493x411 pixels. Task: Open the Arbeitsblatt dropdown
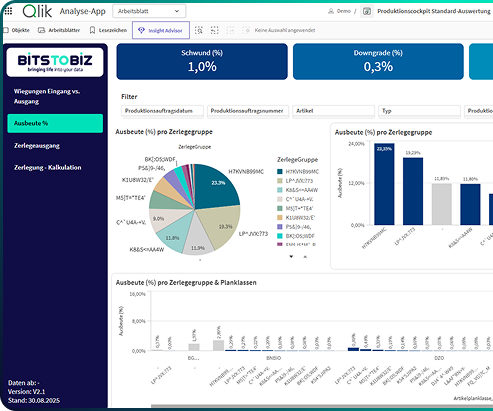149,11
